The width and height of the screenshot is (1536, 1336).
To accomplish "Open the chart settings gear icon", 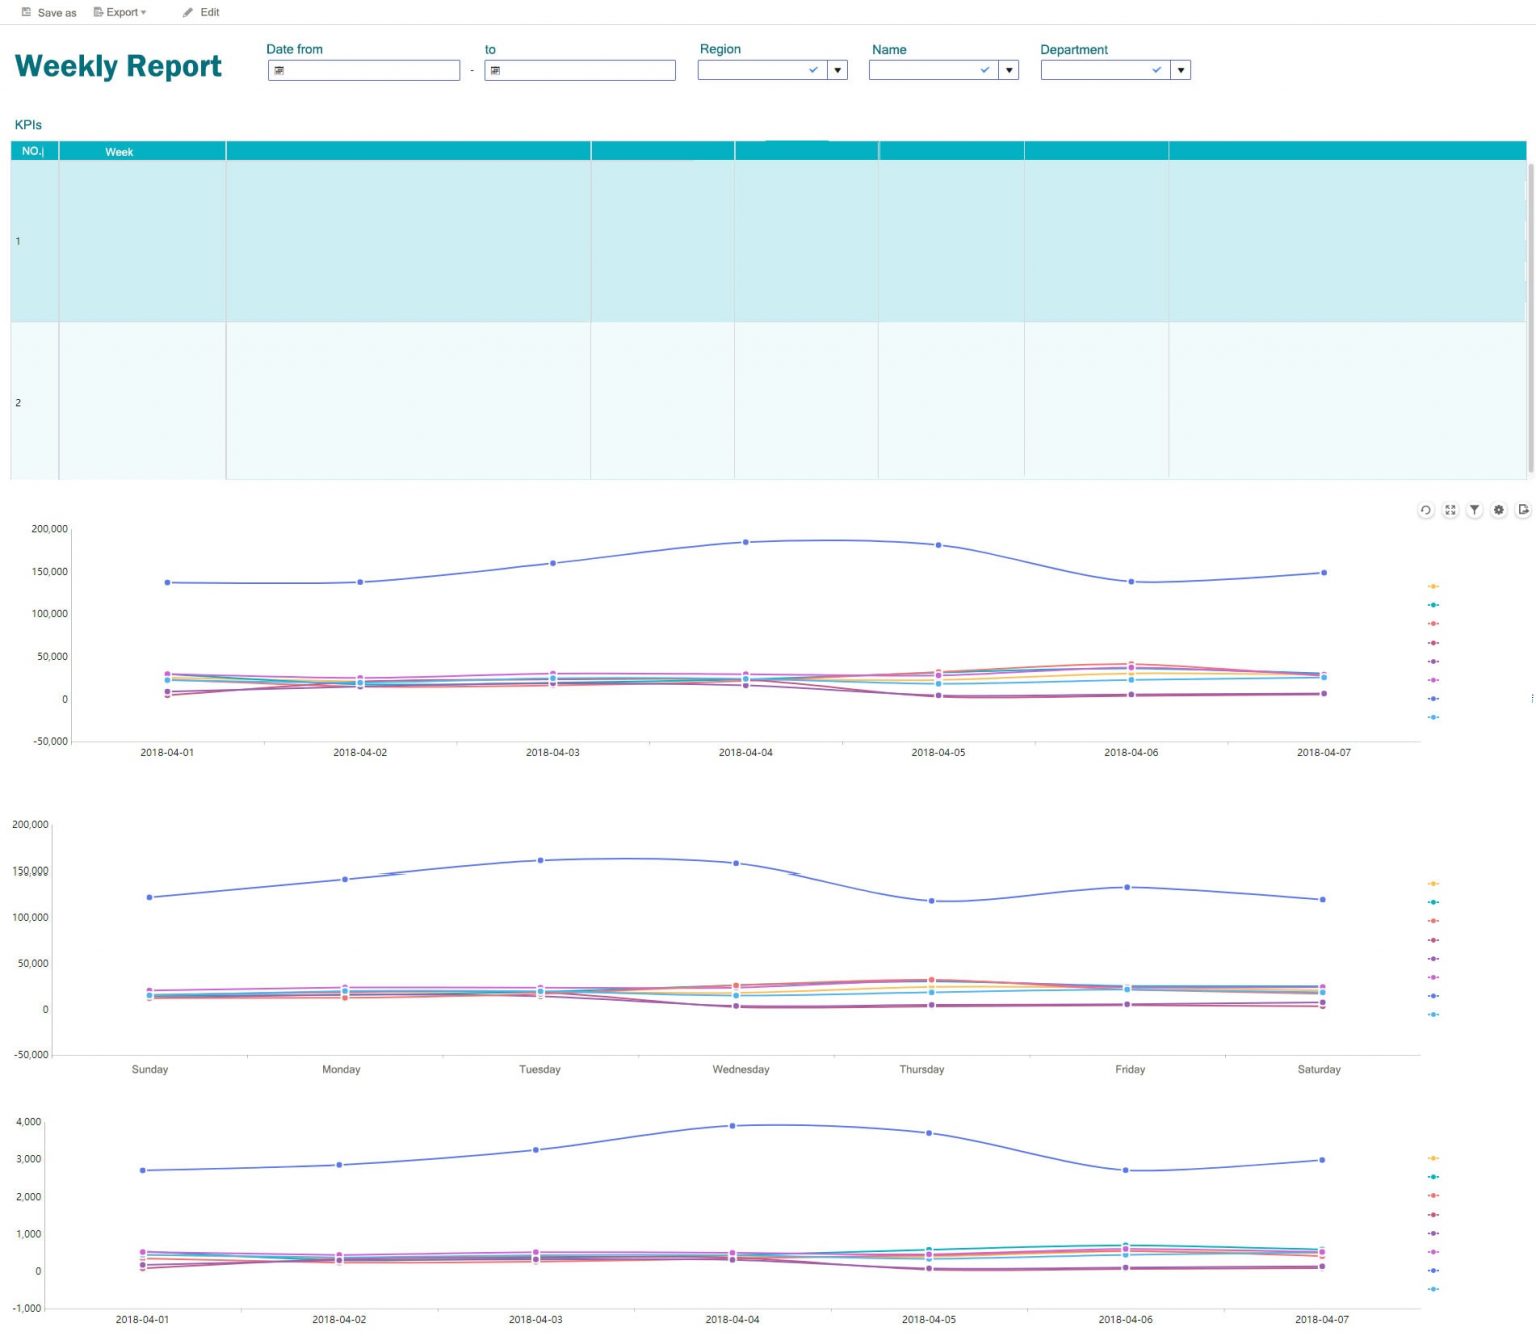I will click(x=1498, y=510).
